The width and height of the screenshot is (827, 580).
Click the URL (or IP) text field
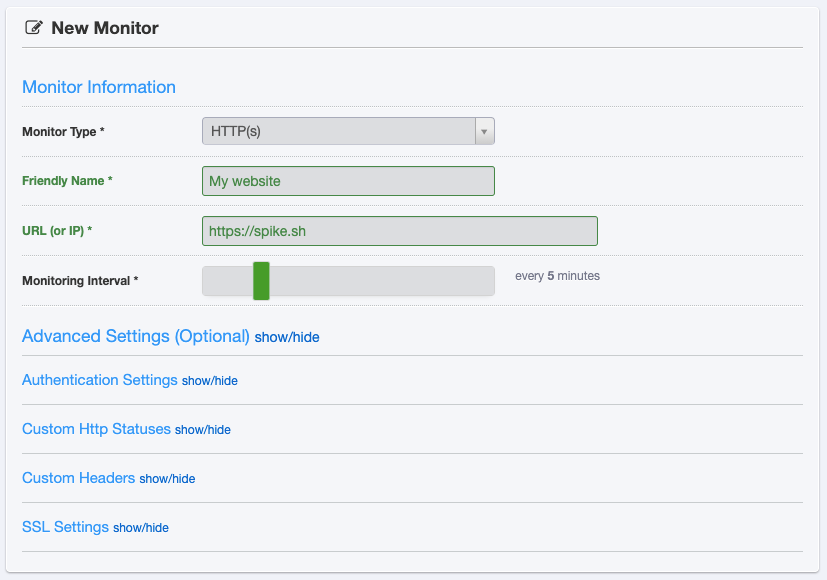tap(399, 231)
